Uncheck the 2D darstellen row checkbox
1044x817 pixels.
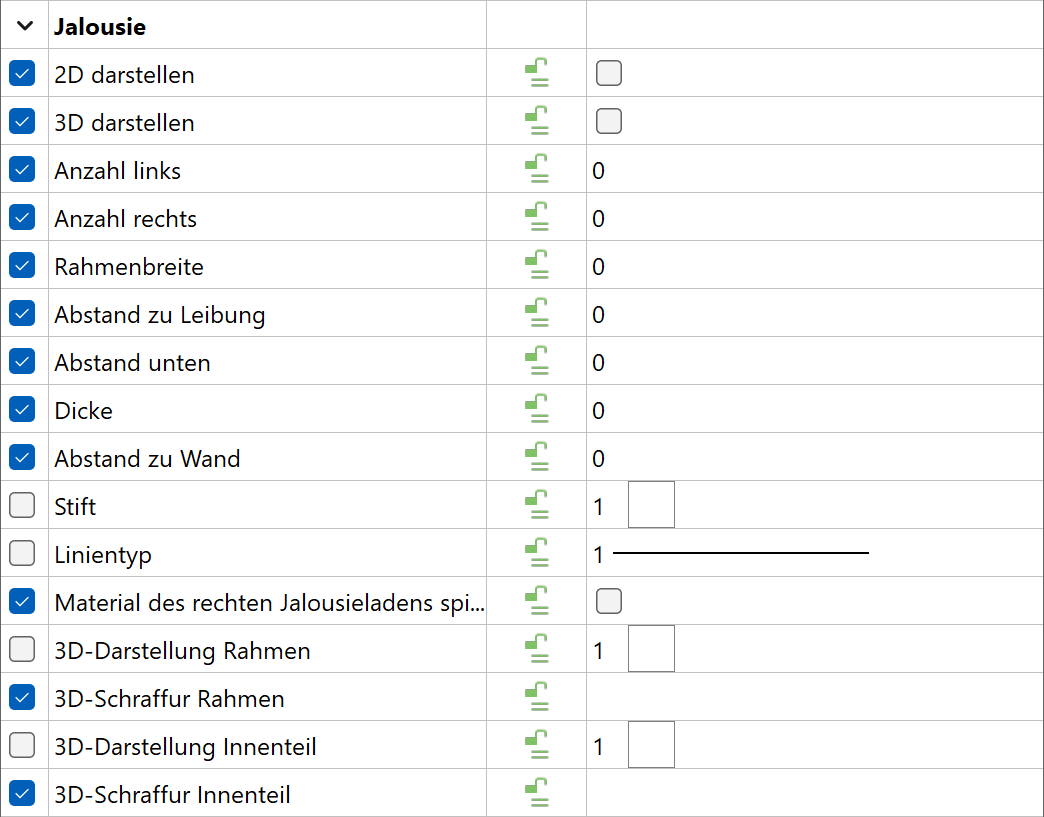click(22, 73)
